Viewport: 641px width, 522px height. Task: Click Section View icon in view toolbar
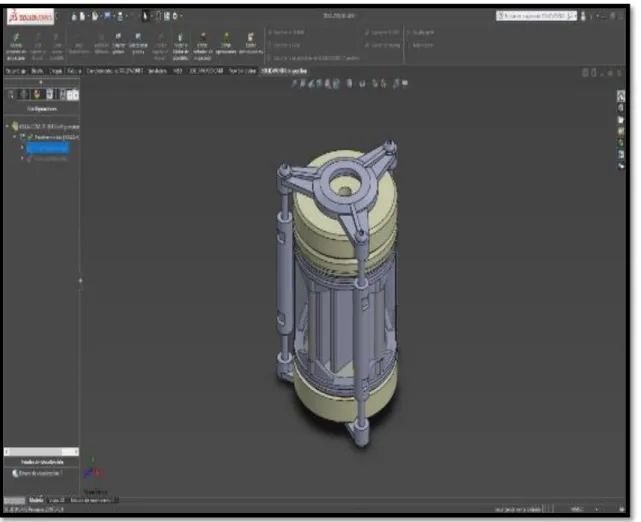click(x=319, y=84)
